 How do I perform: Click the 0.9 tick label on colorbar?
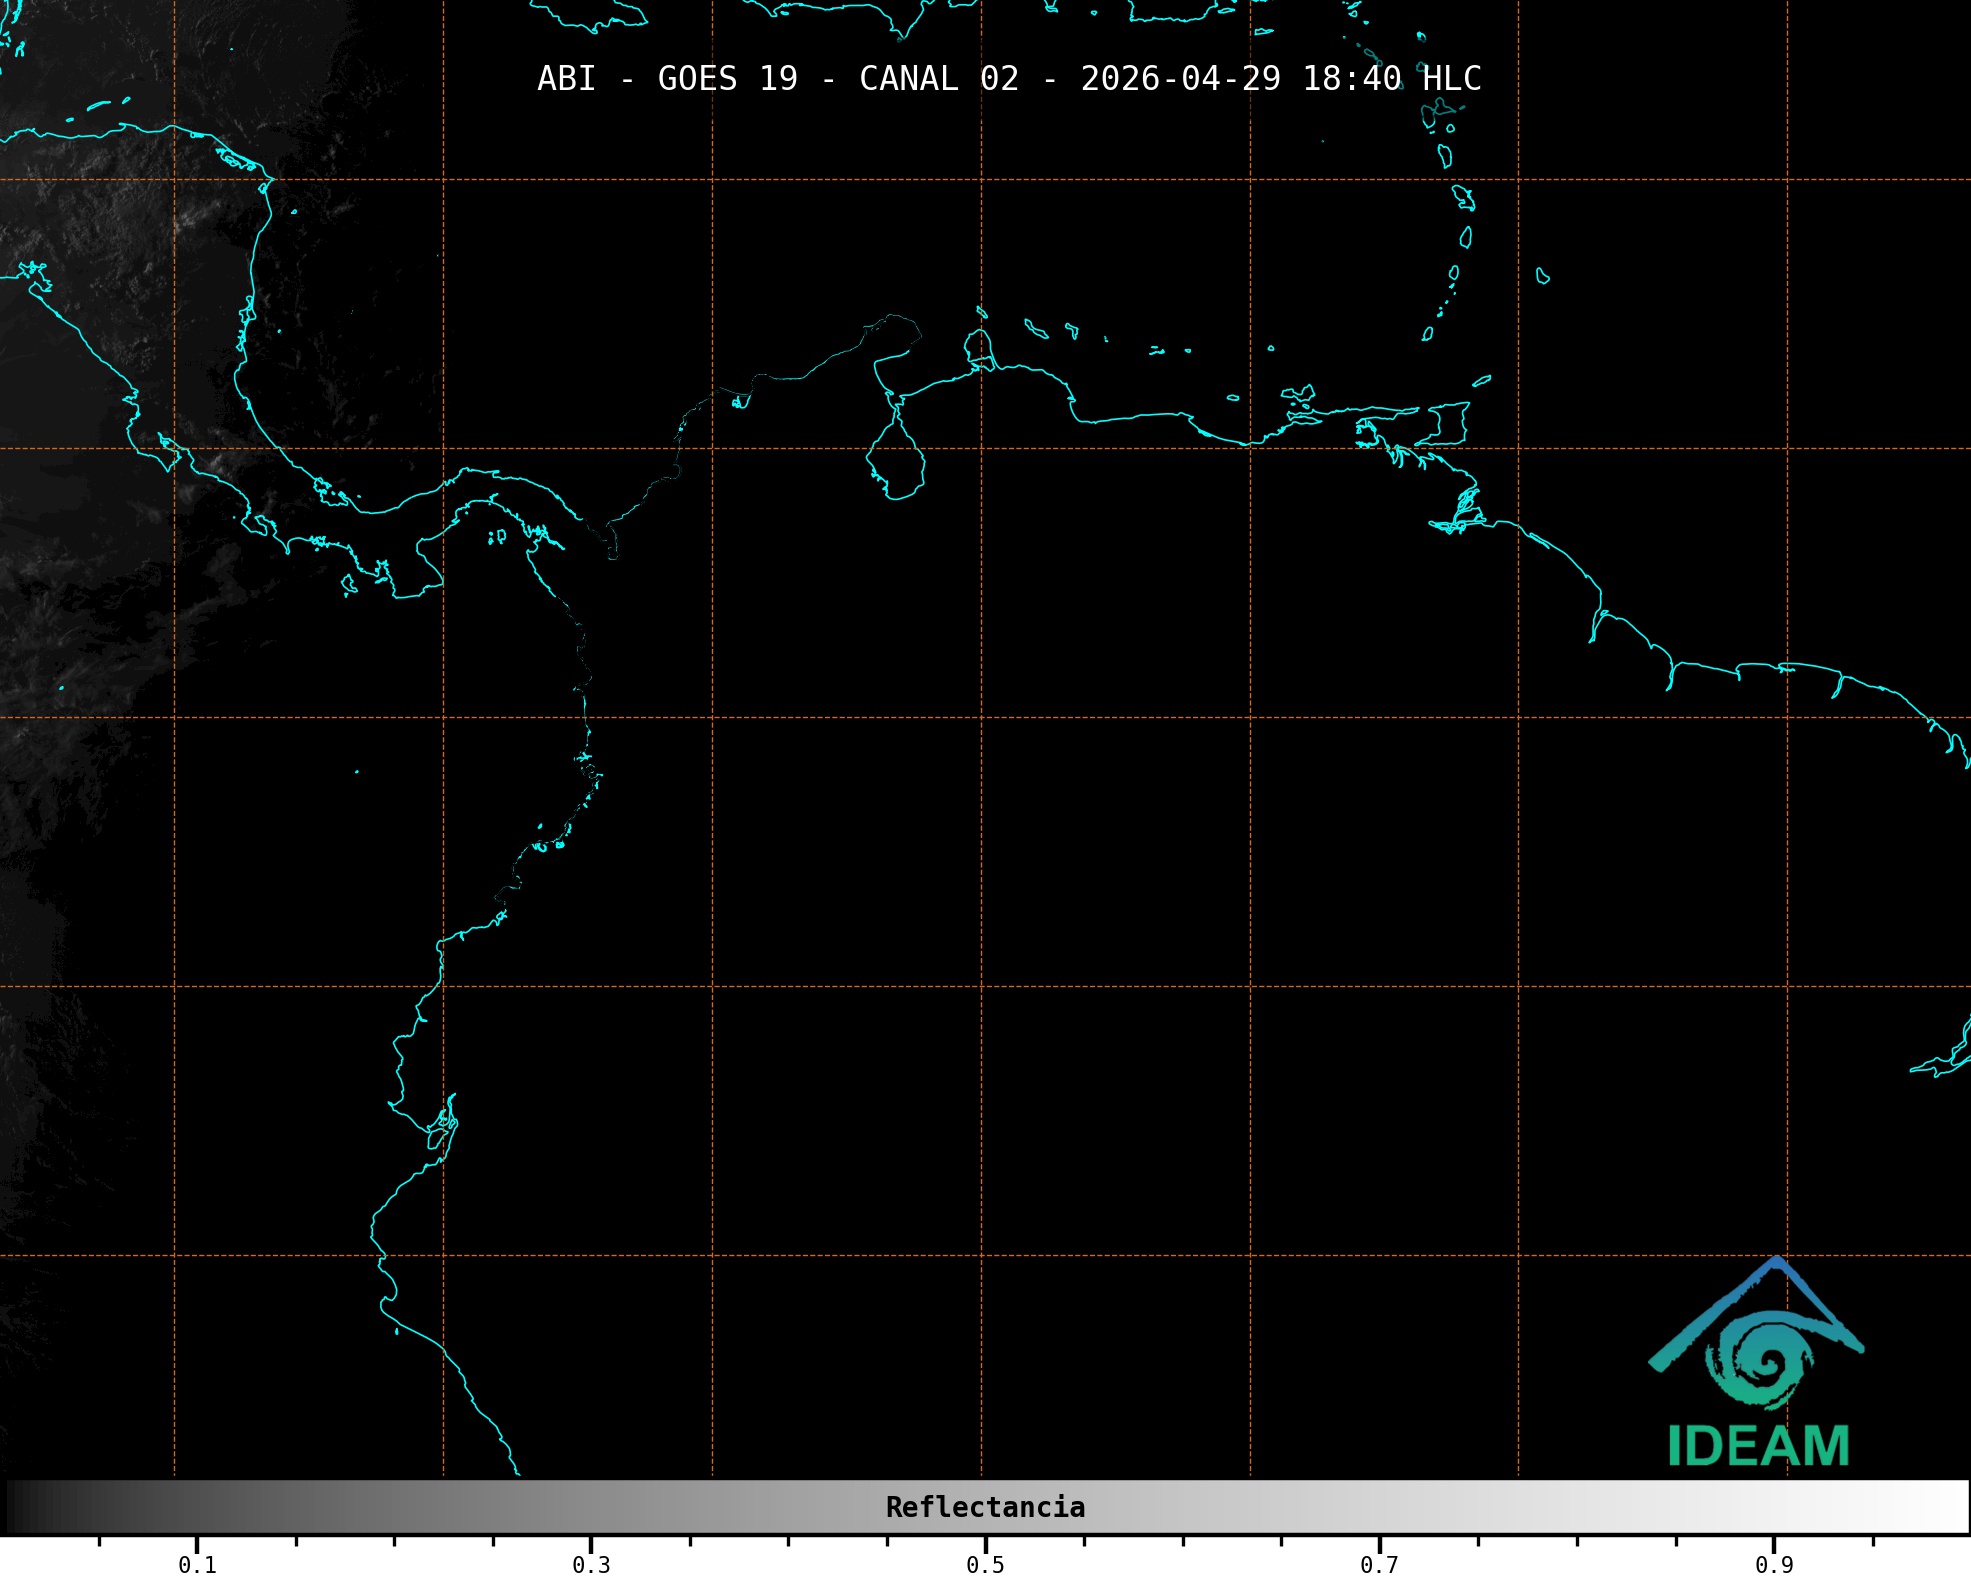coord(1773,1565)
